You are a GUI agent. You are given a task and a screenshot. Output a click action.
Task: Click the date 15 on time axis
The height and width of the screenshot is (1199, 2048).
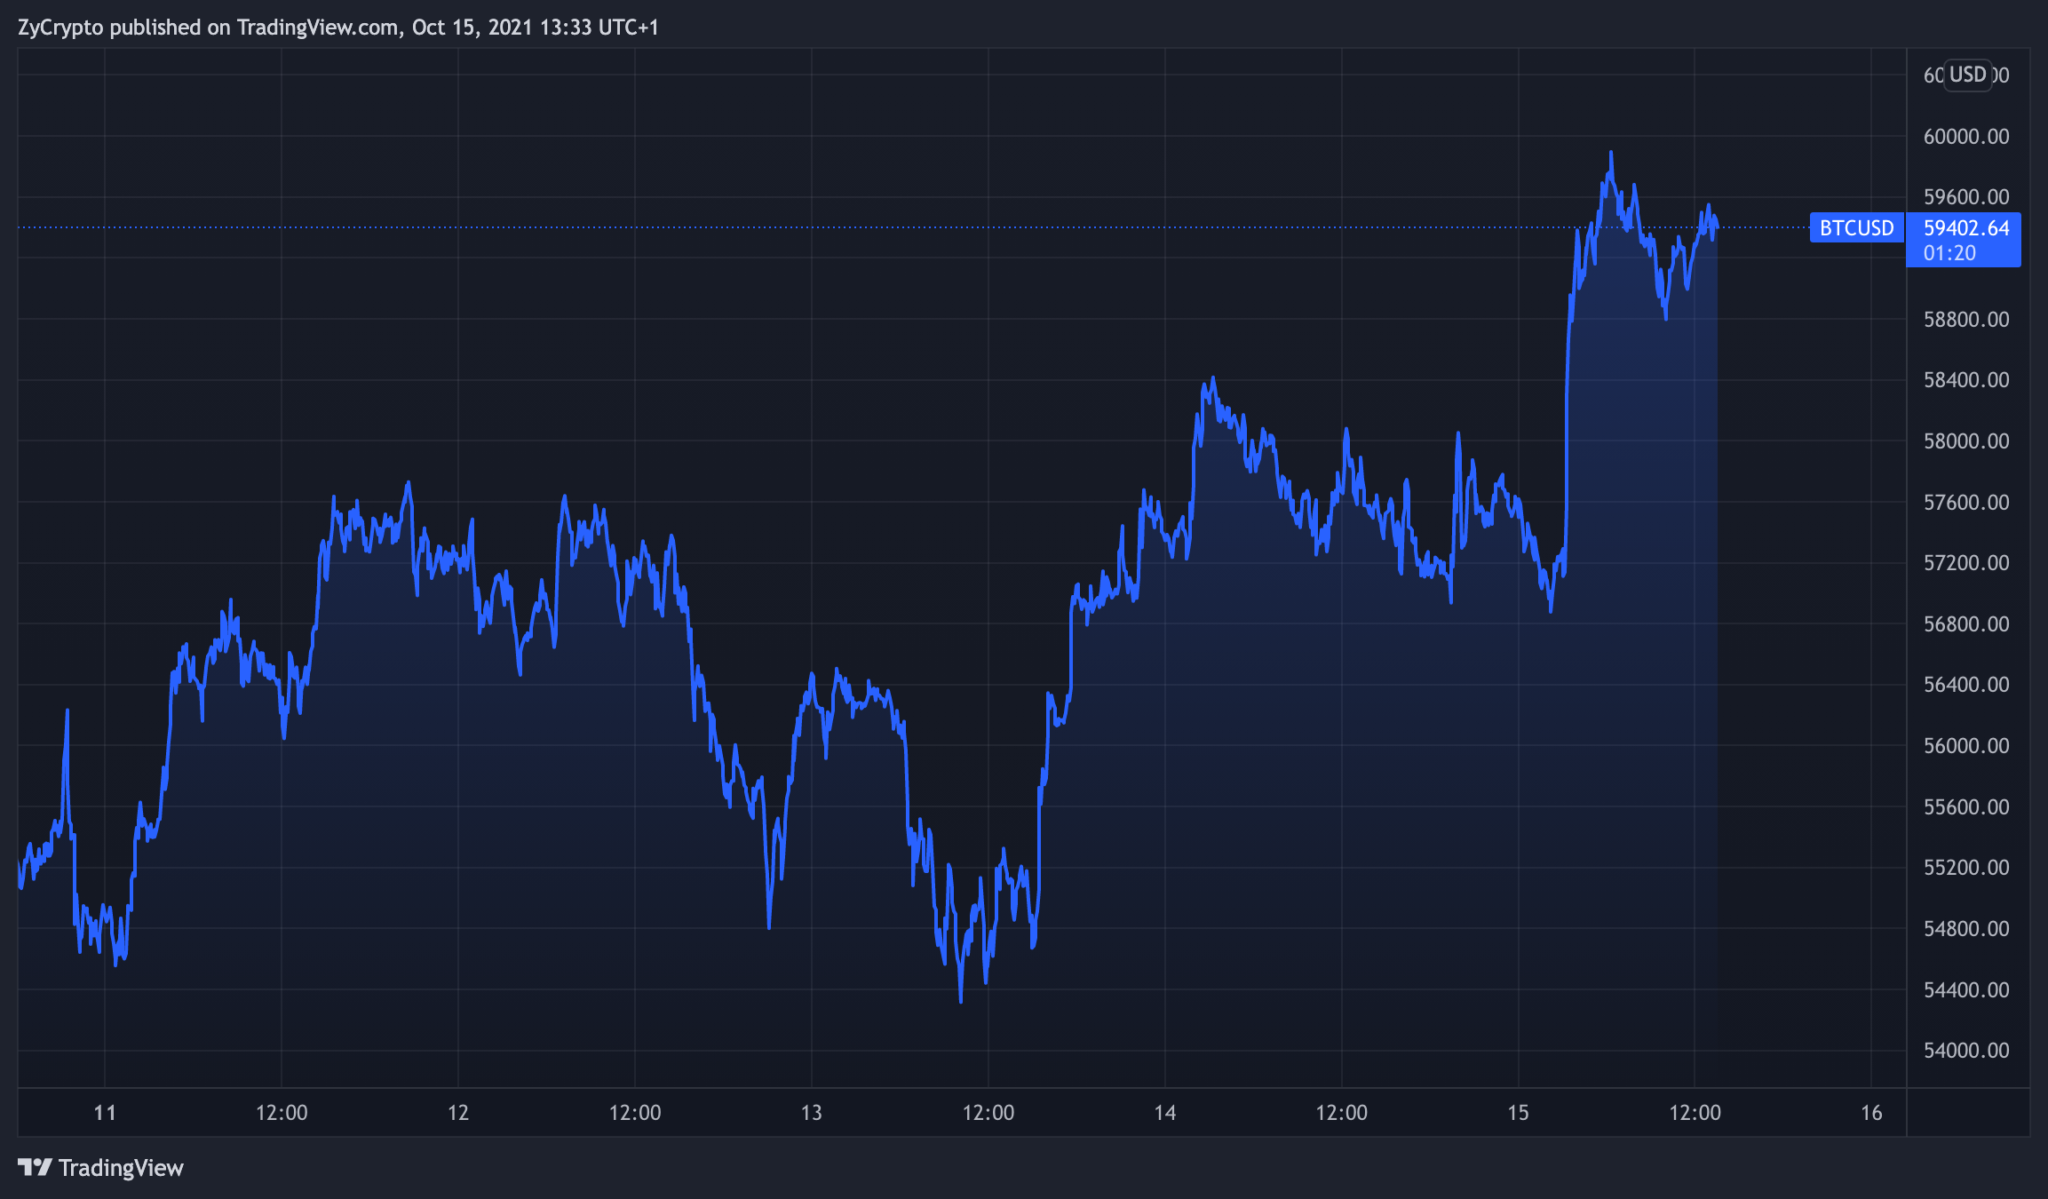[x=1518, y=1113]
